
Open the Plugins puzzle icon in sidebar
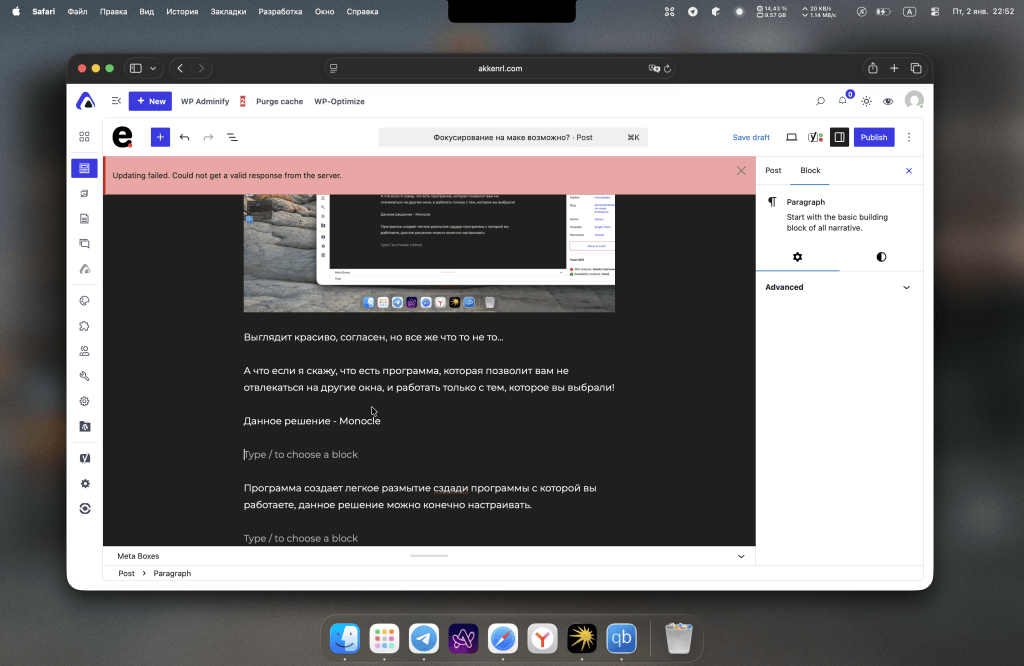(x=85, y=325)
